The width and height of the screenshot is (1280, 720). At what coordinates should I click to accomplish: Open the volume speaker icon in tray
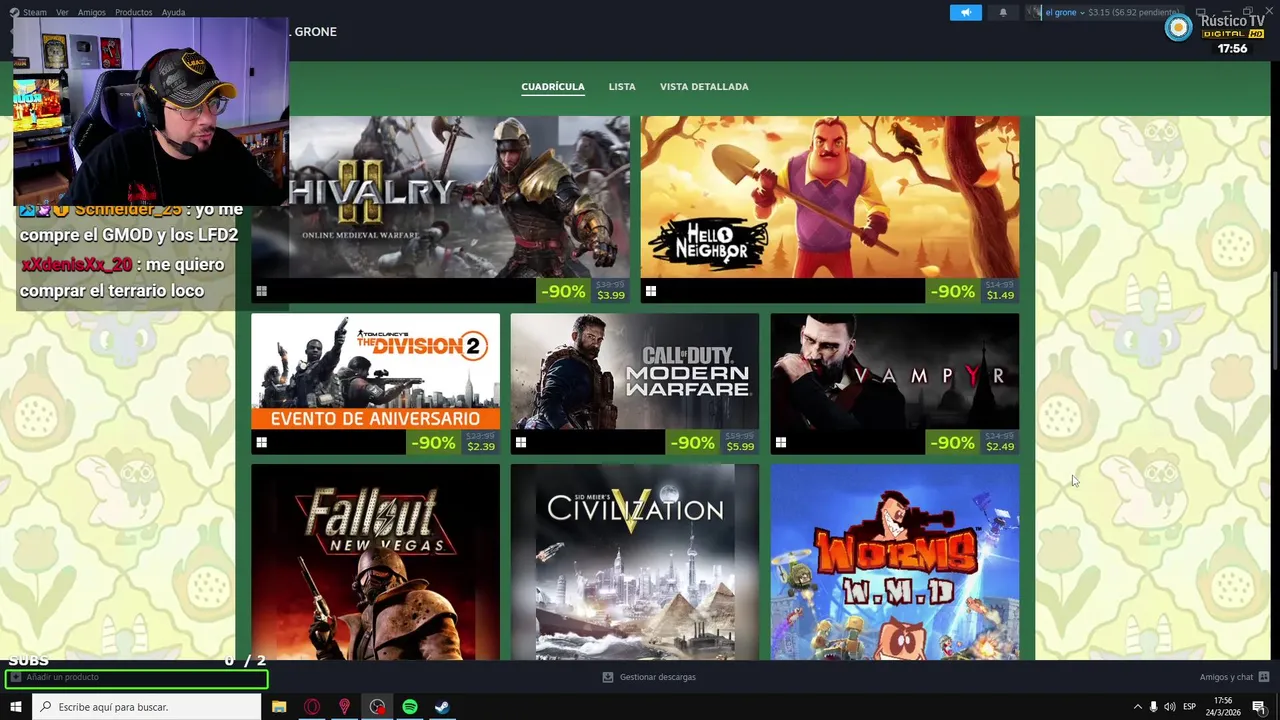[1170, 707]
